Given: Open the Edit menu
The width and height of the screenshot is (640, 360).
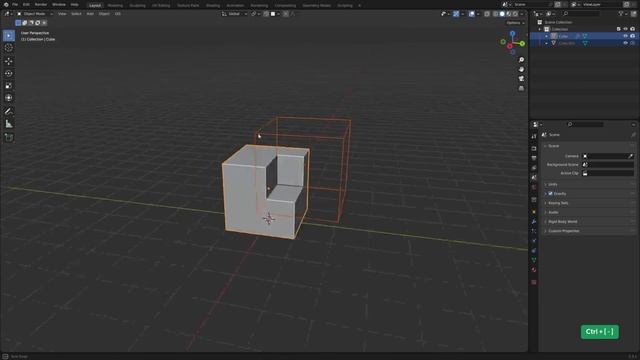Looking at the screenshot, I should (26, 4).
